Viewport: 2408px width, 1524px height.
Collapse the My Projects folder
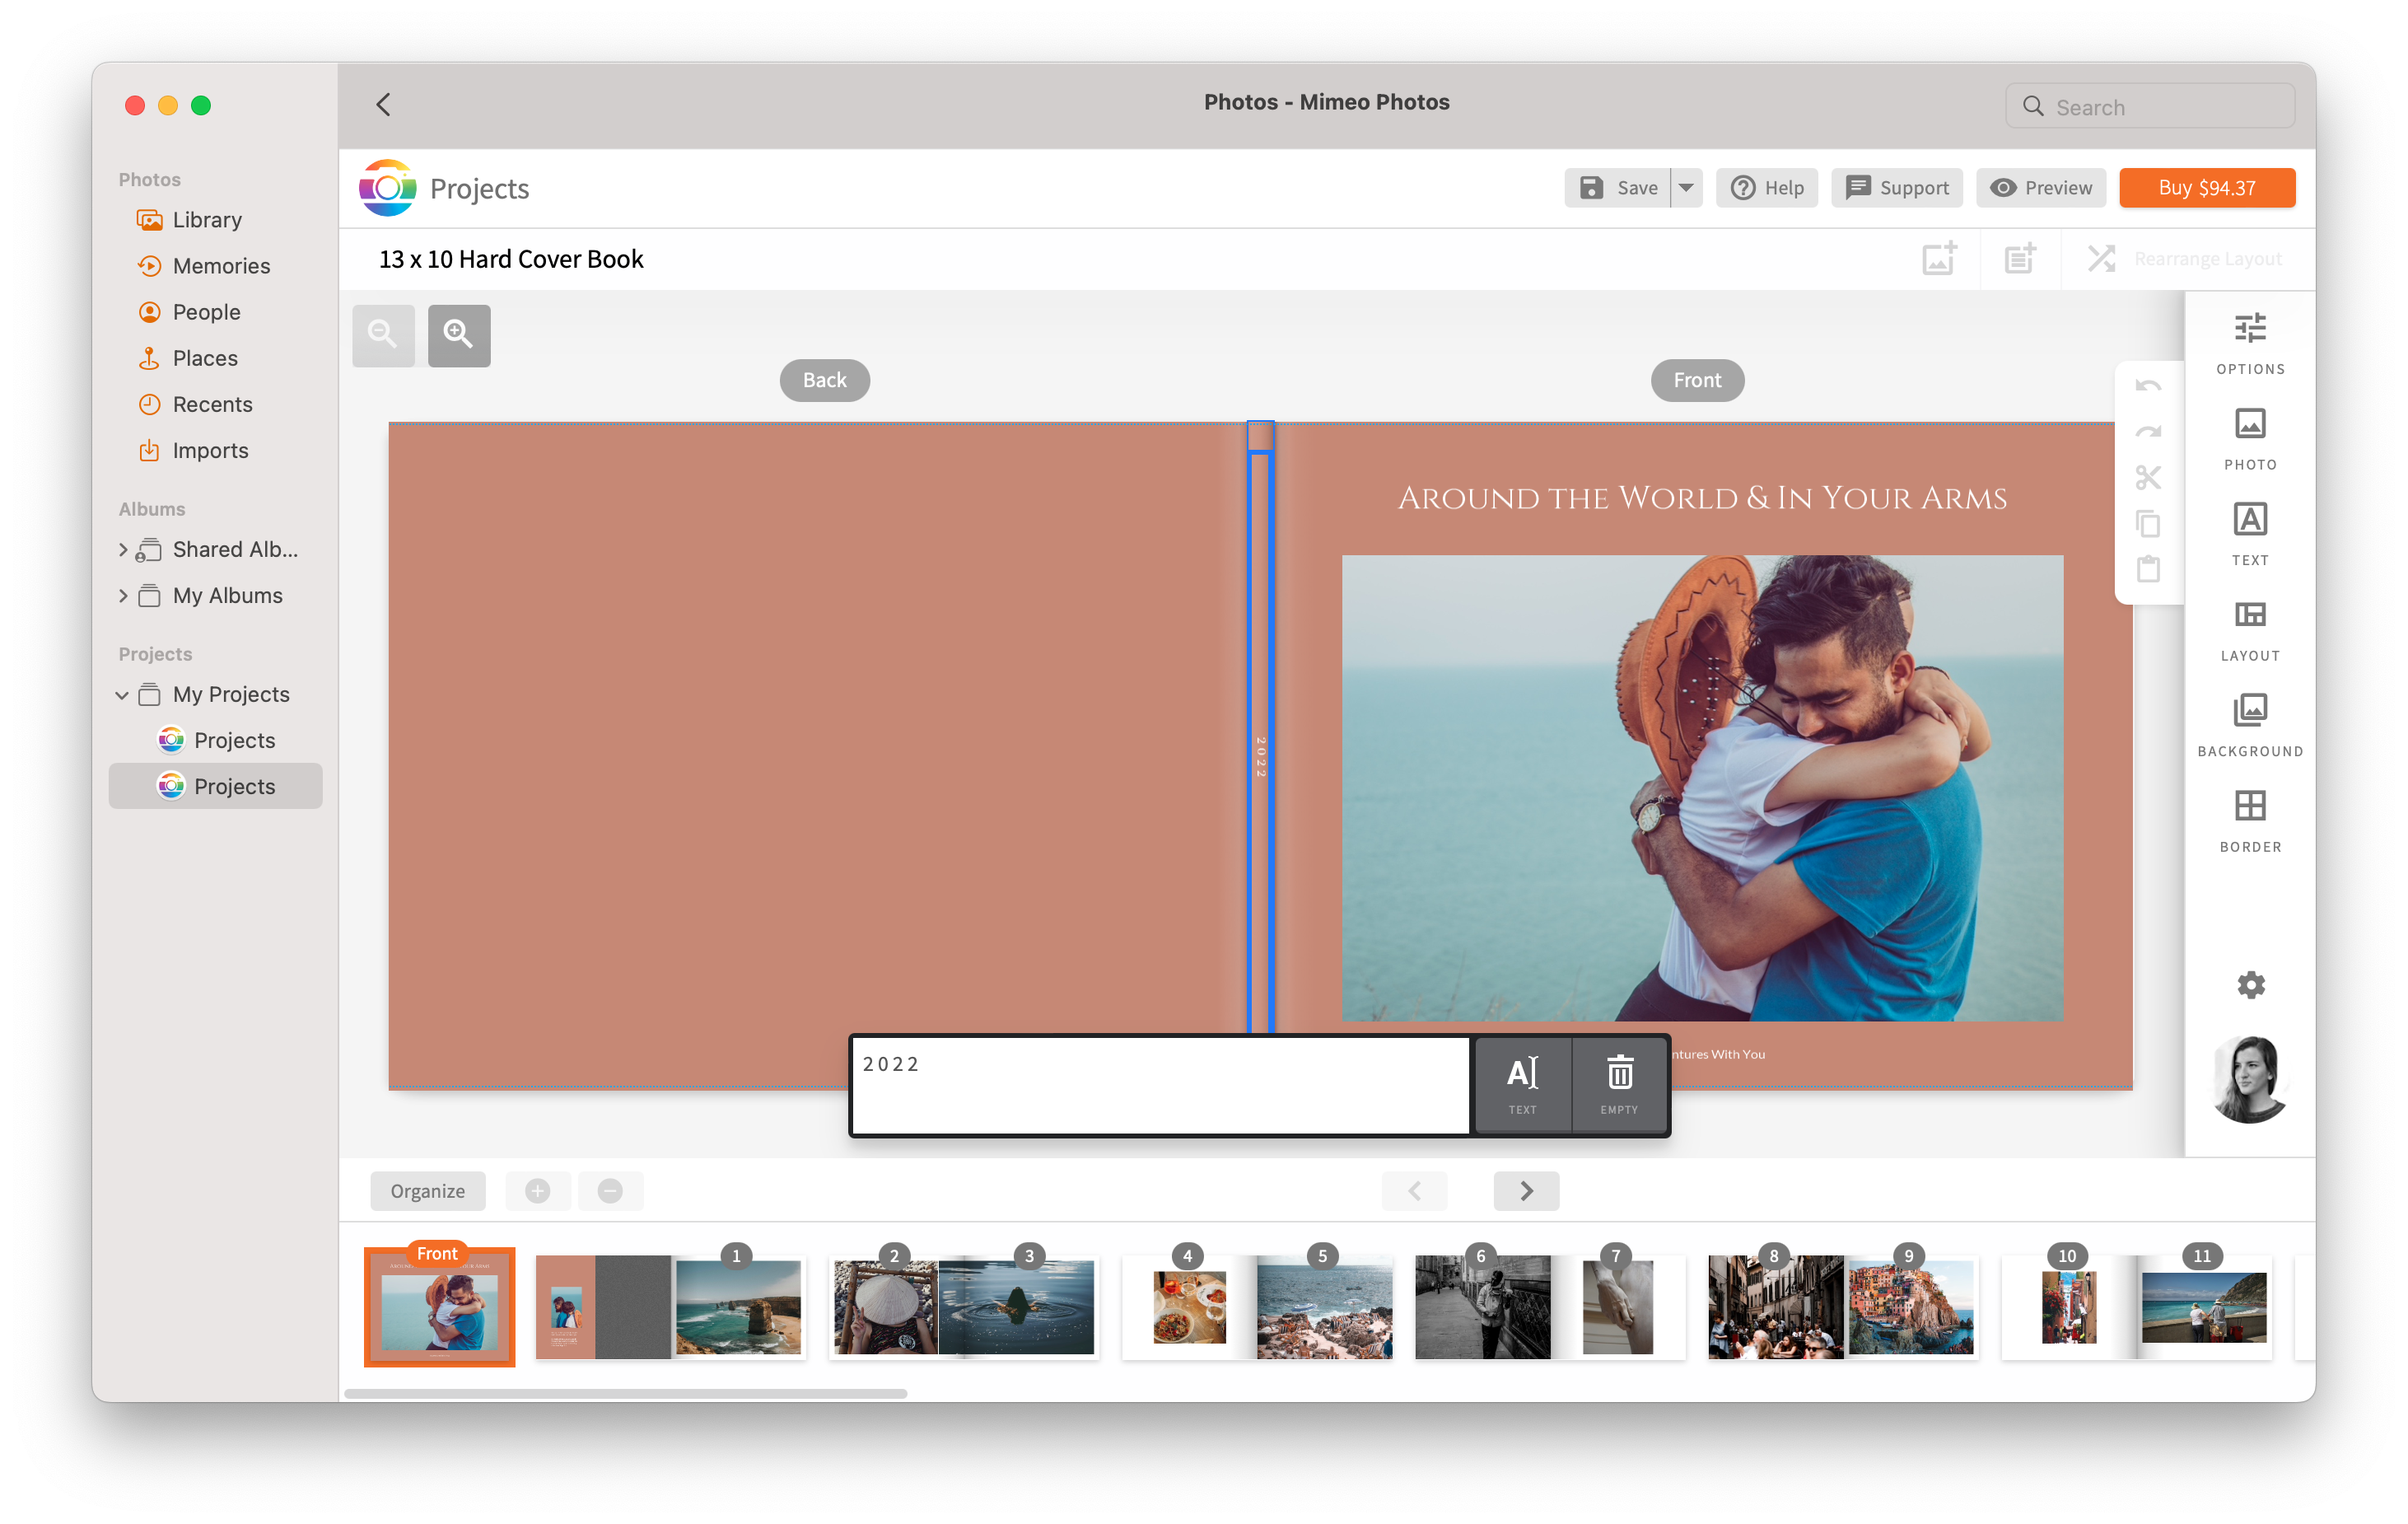click(122, 695)
